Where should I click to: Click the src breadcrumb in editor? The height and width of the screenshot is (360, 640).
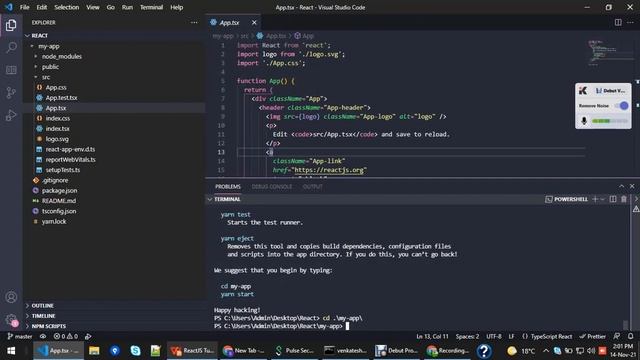(x=244, y=36)
